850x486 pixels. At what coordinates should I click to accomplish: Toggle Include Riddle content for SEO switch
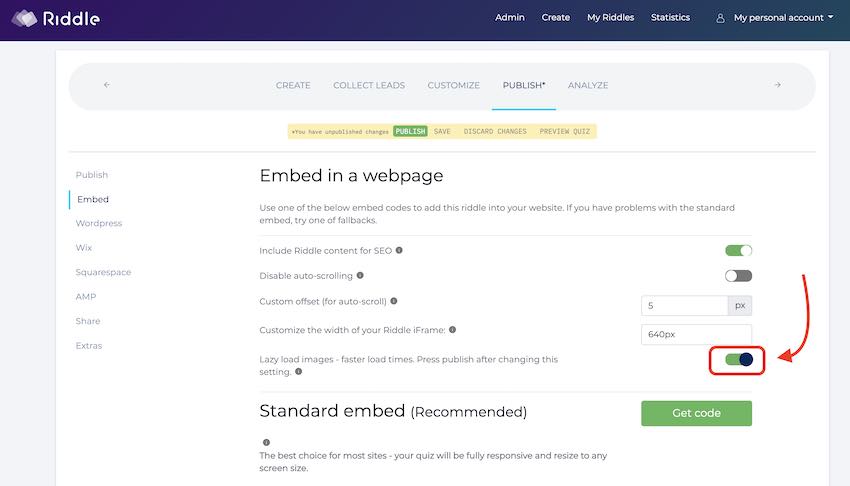[x=738, y=251]
